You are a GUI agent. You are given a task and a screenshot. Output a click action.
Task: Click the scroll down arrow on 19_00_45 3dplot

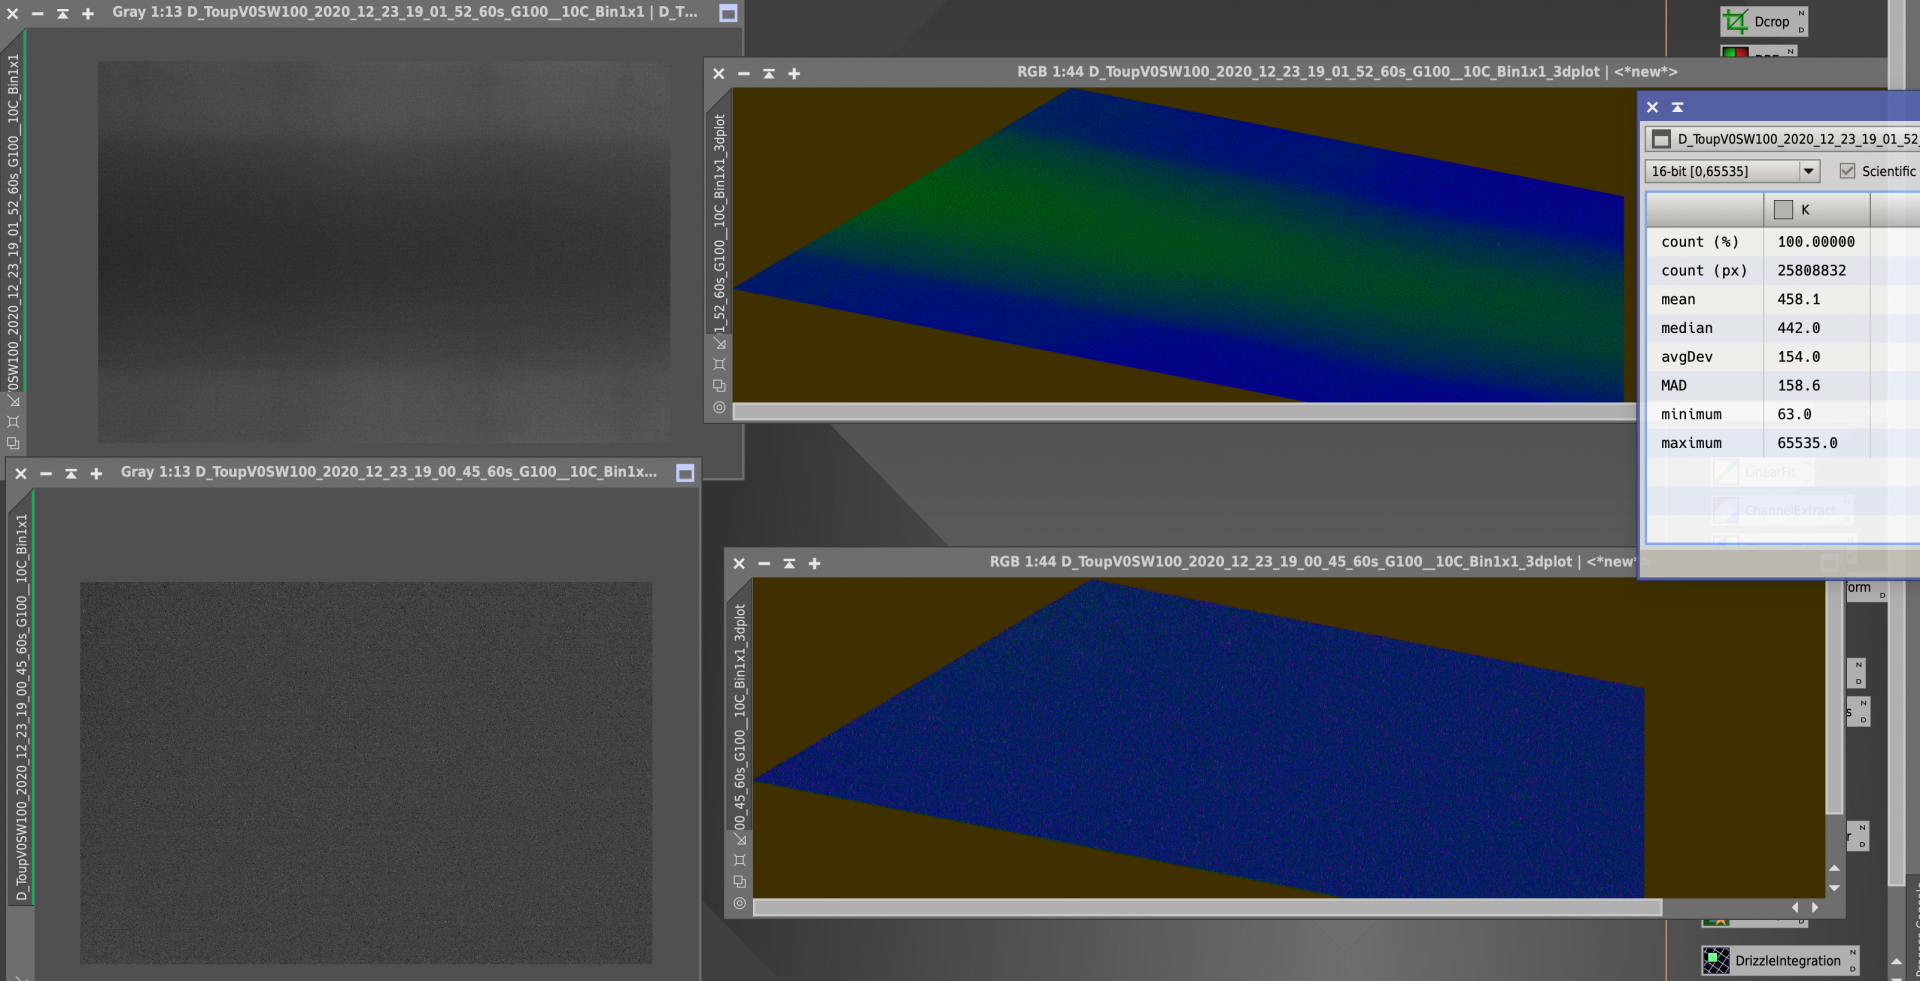click(1834, 888)
